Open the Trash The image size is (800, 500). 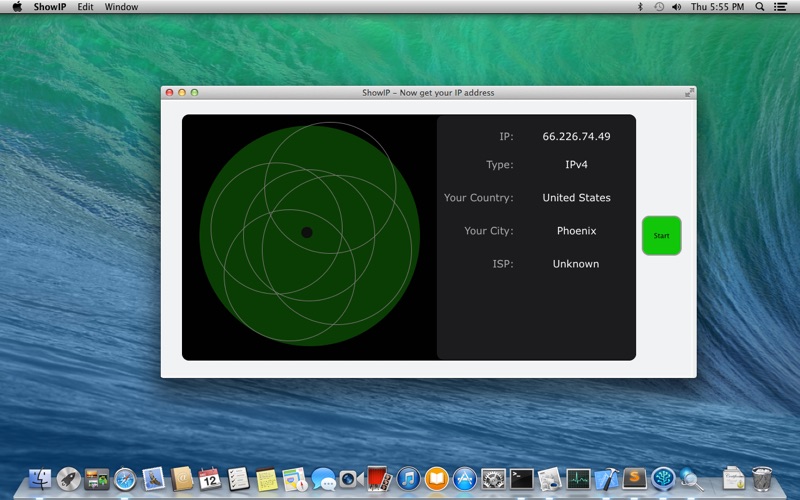point(762,479)
